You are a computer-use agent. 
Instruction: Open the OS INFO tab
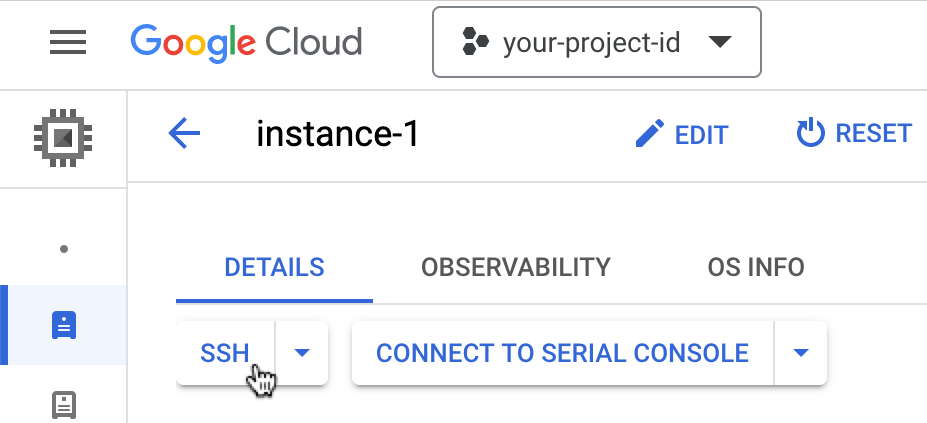pyautogui.click(x=755, y=268)
